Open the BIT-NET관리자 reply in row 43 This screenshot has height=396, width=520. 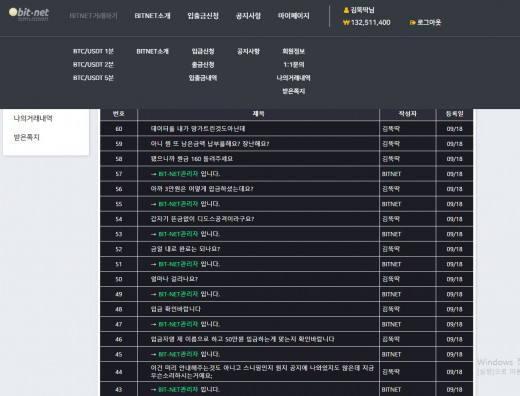pos(185,390)
